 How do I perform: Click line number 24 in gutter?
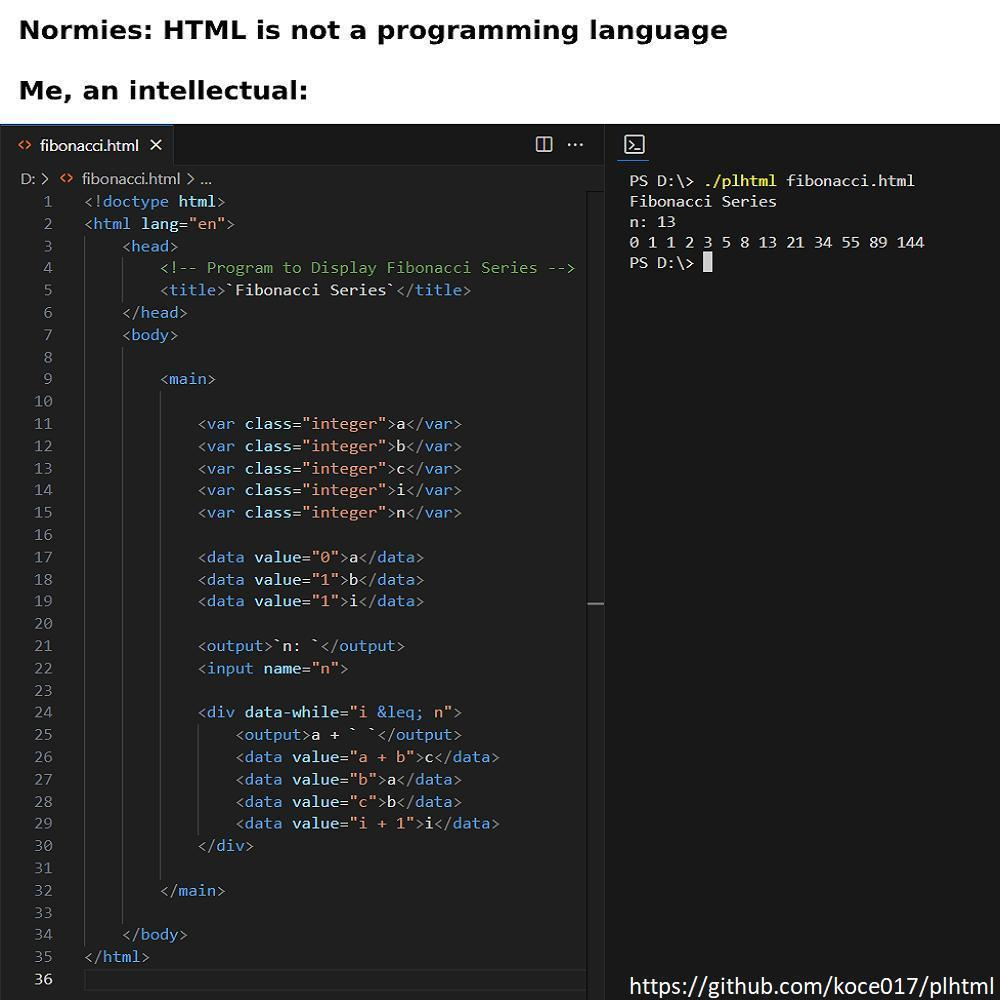point(43,712)
